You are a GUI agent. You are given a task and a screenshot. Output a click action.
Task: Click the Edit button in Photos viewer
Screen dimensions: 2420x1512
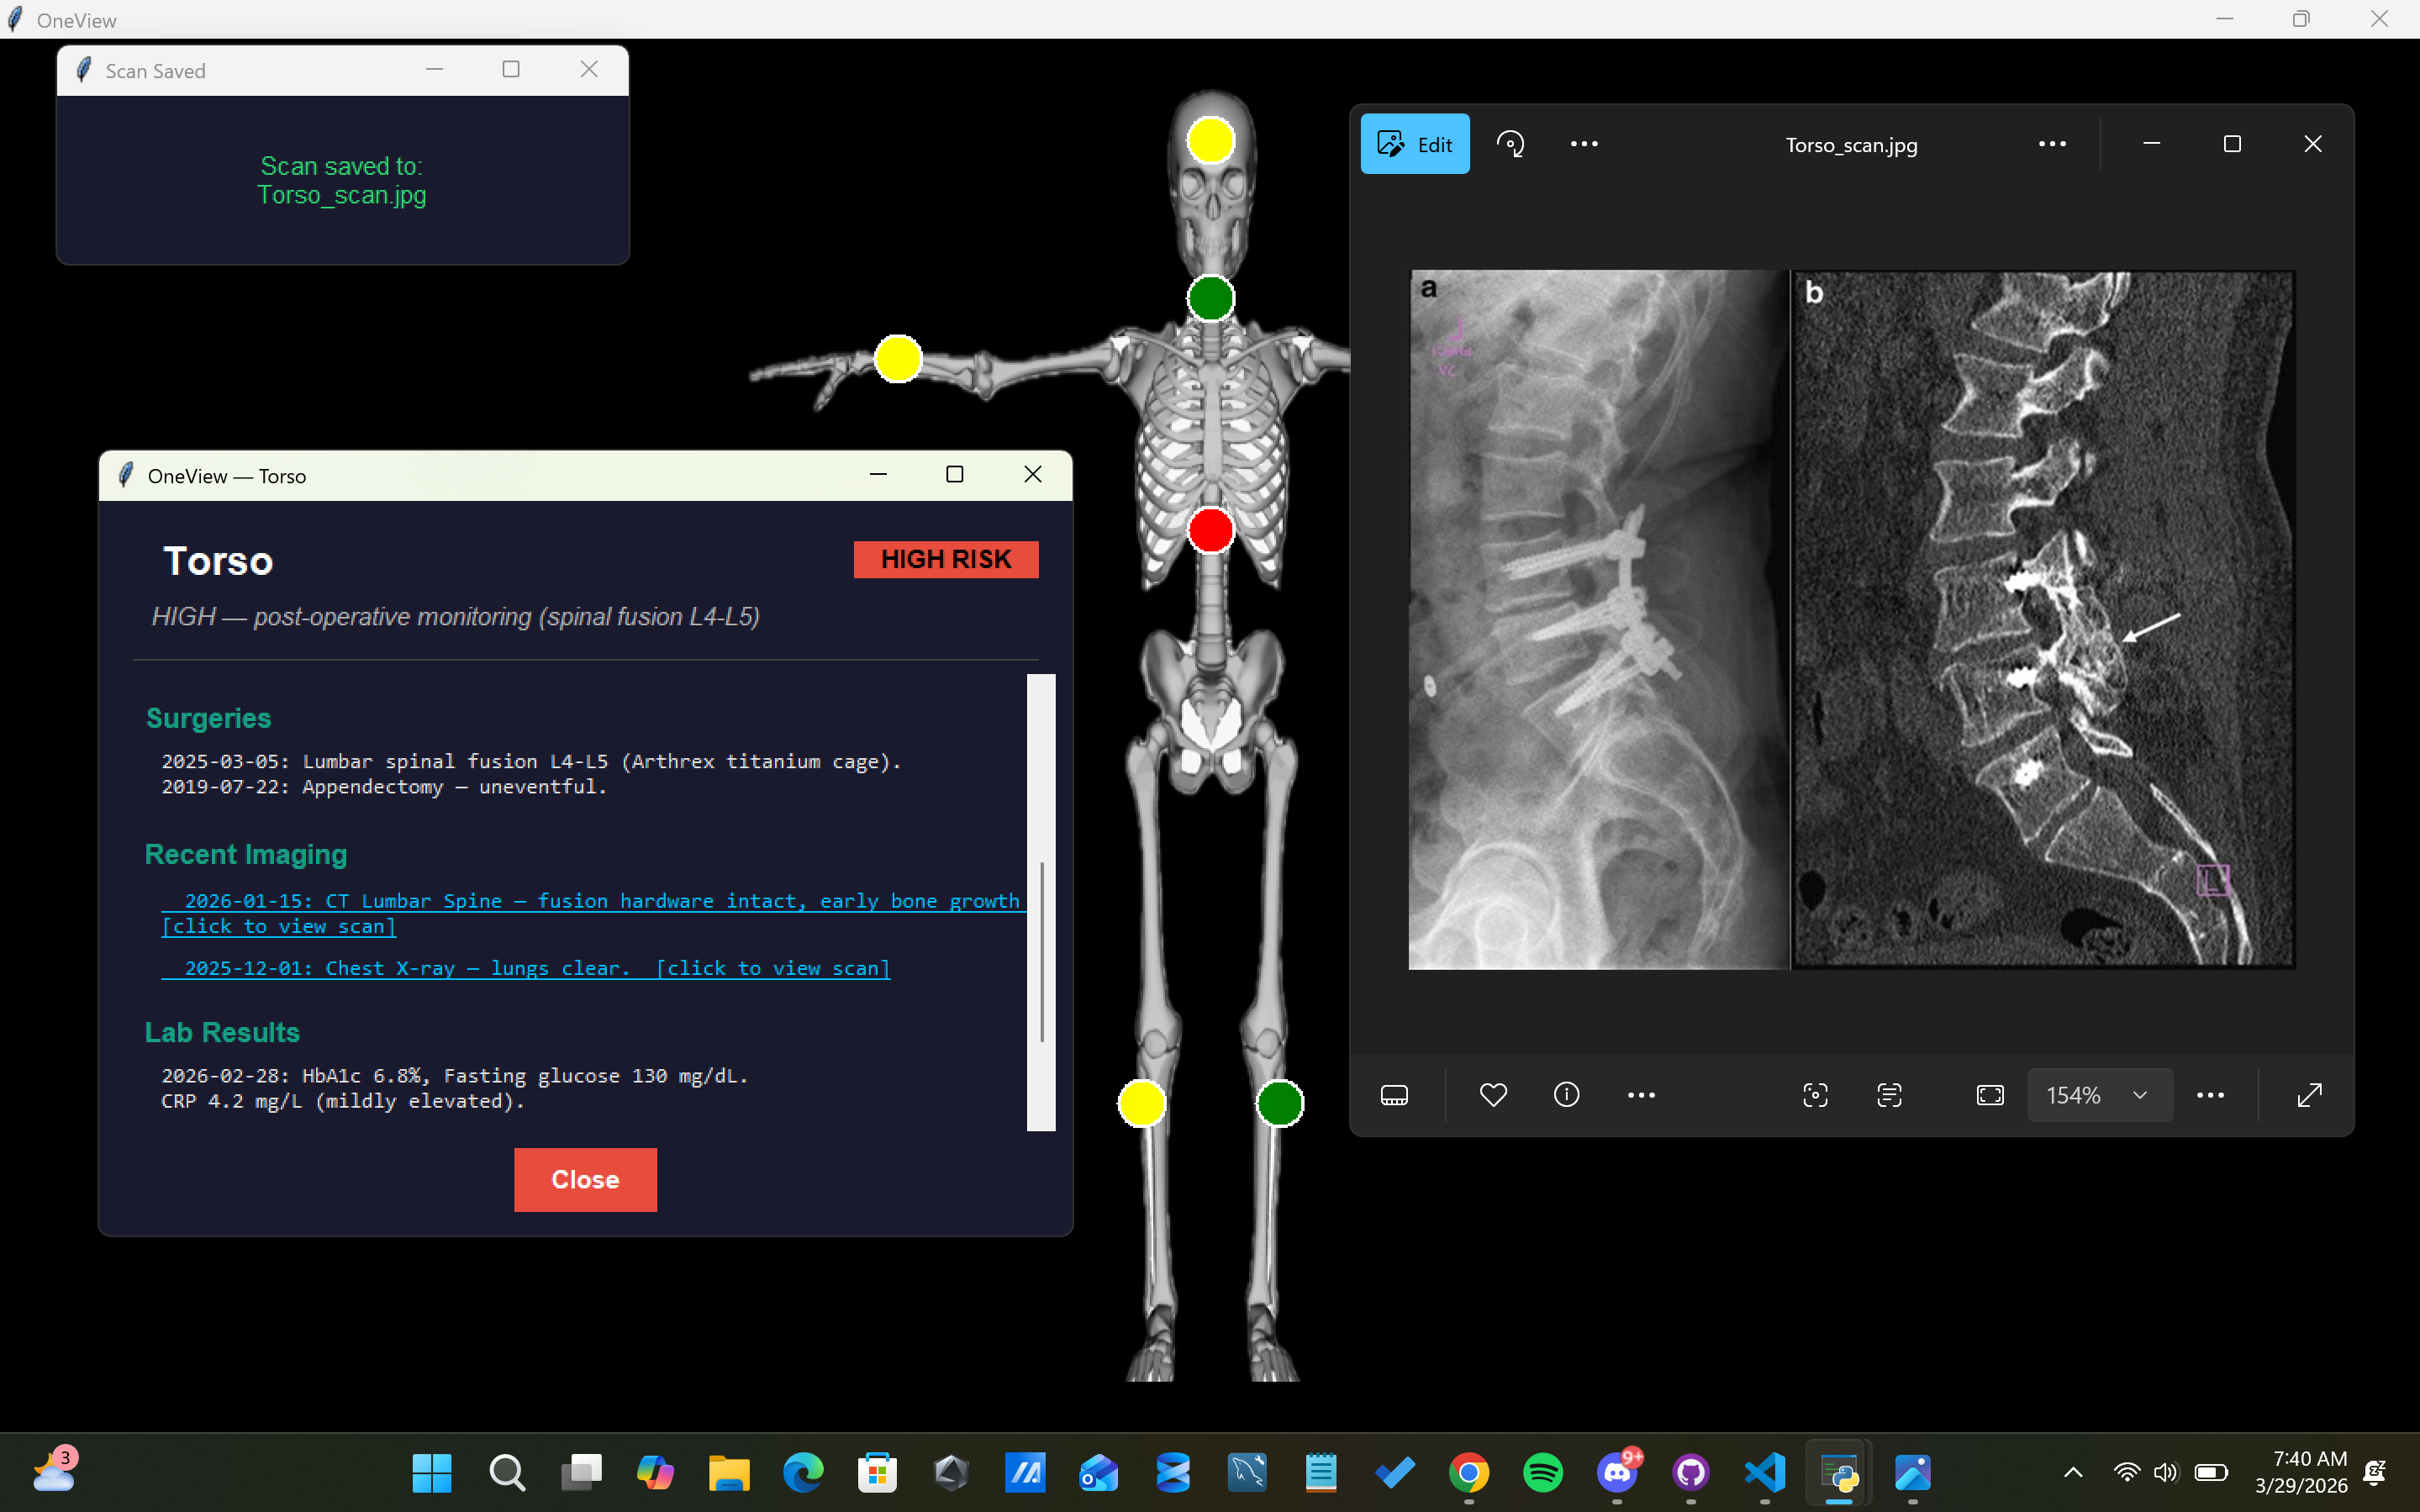click(x=1414, y=144)
